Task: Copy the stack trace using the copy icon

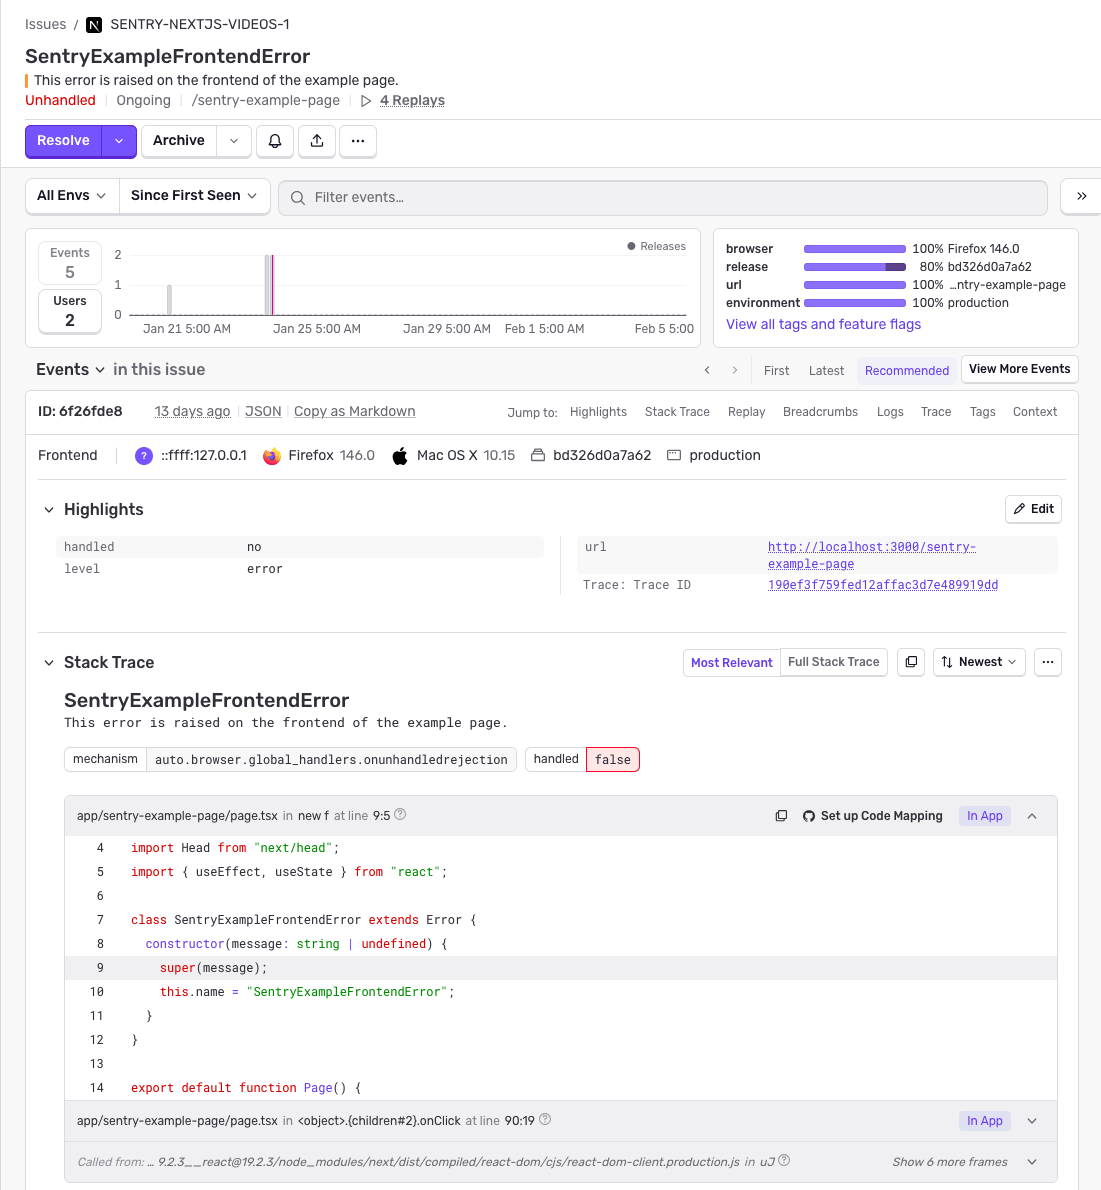Action: [910, 662]
